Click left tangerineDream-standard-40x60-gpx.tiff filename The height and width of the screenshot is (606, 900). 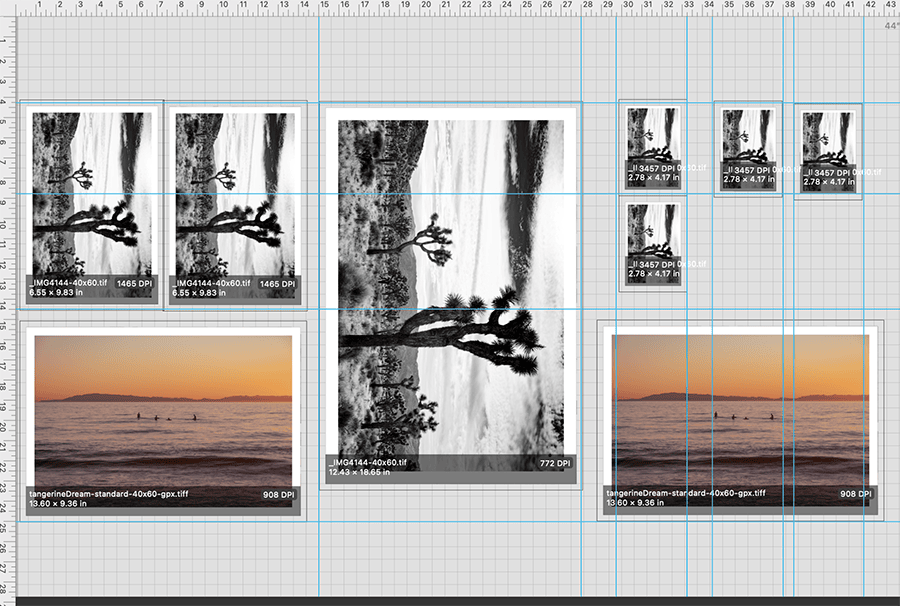pyautogui.click(x=109, y=494)
